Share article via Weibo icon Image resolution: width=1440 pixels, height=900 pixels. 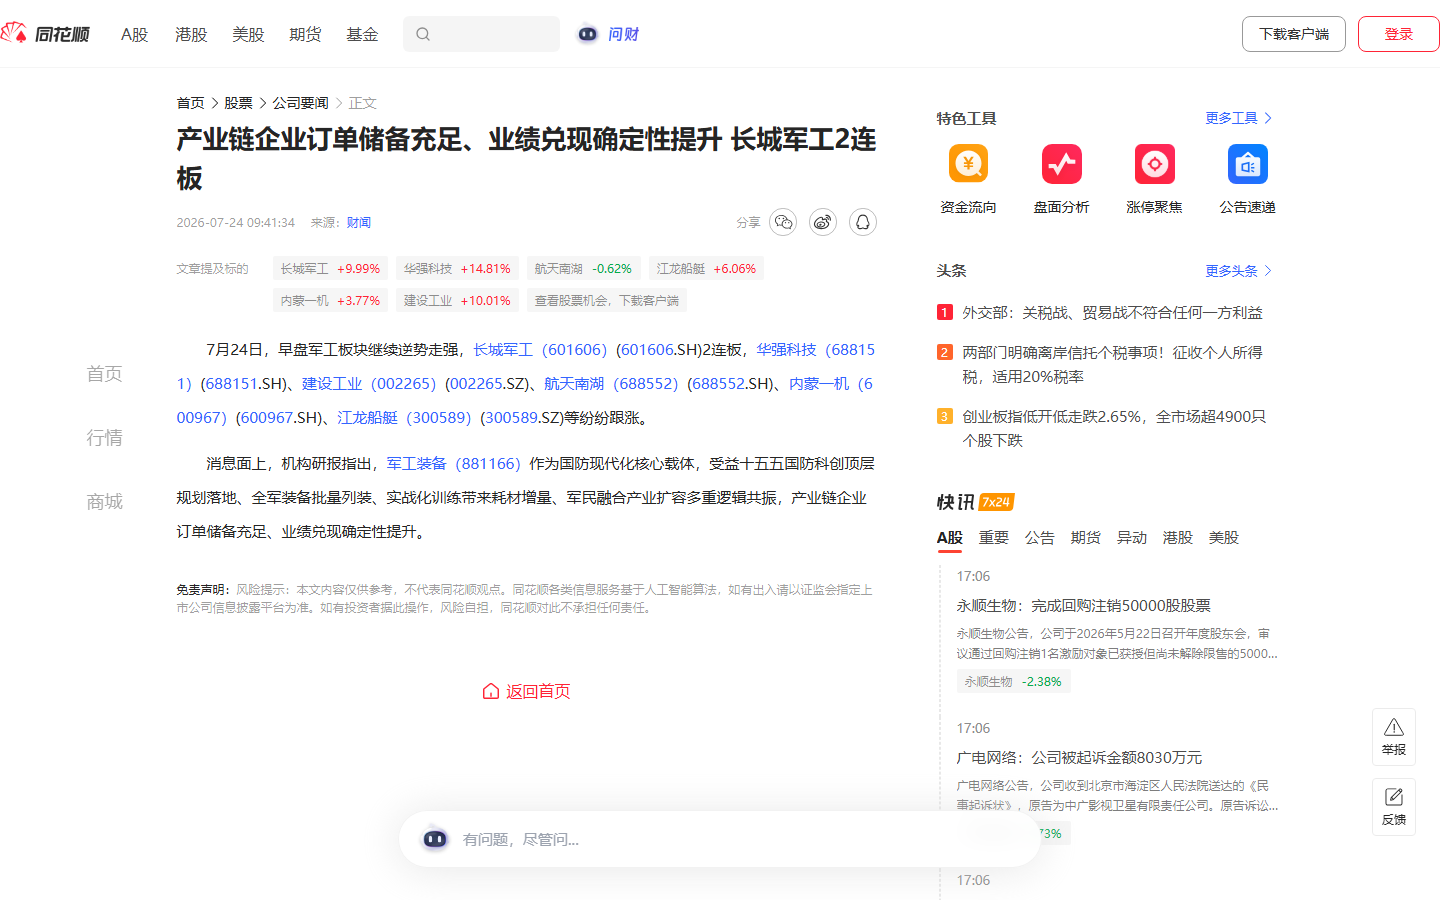point(823,222)
